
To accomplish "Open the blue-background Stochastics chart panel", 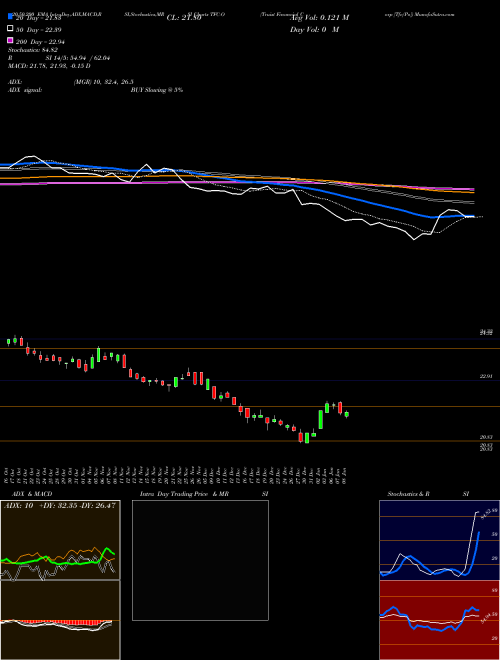I will click(x=439, y=540).
